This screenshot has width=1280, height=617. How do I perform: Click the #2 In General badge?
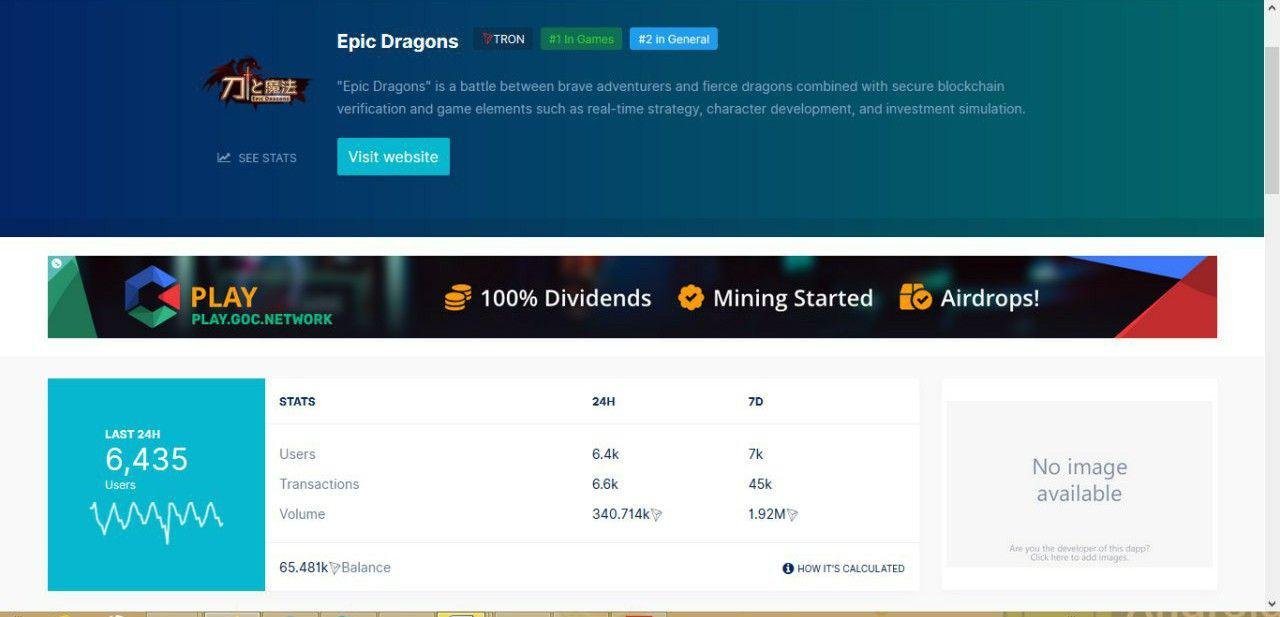point(674,39)
